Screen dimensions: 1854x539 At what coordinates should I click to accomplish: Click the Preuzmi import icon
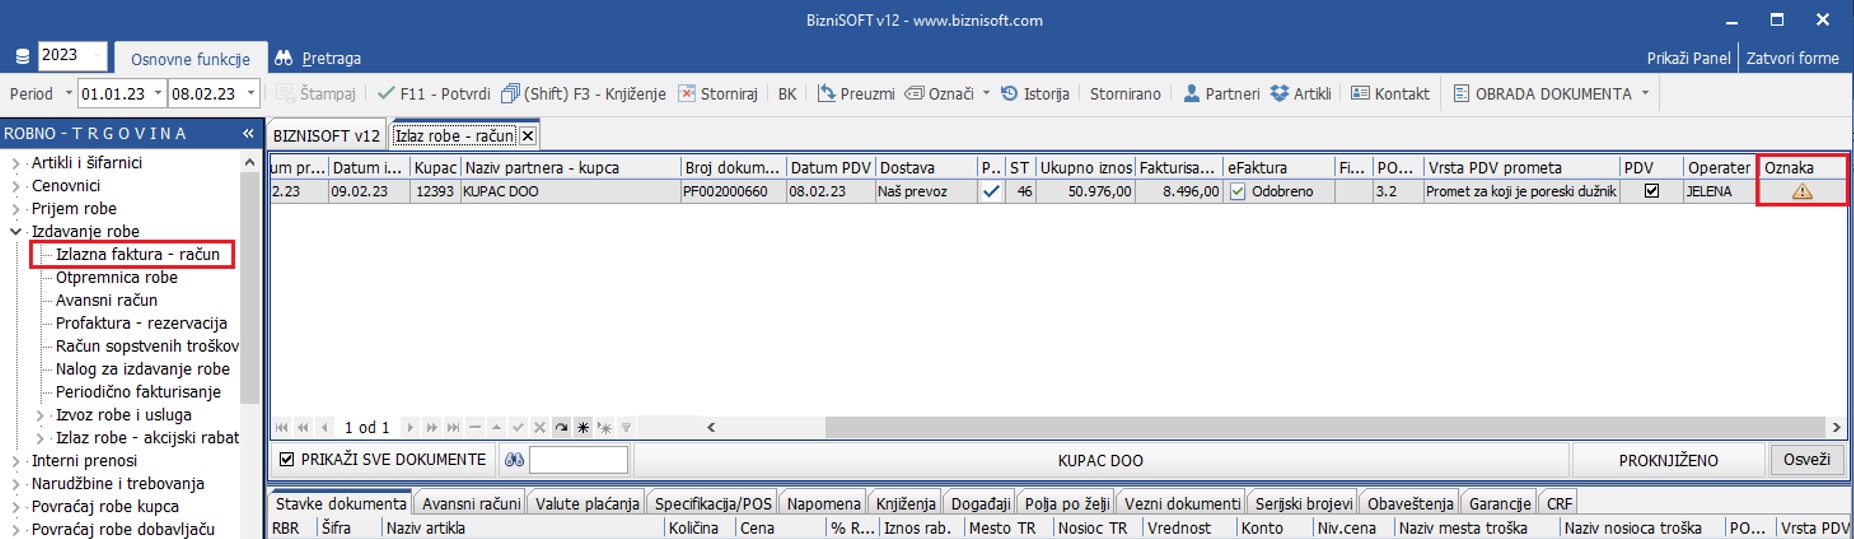[826, 93]
